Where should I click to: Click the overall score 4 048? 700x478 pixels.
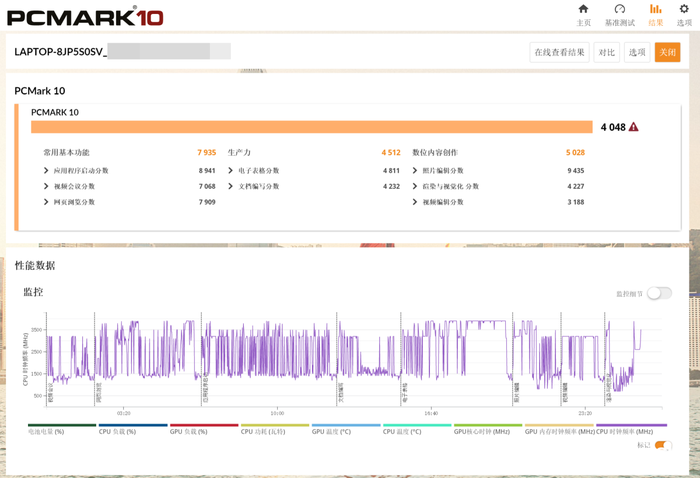613,127
